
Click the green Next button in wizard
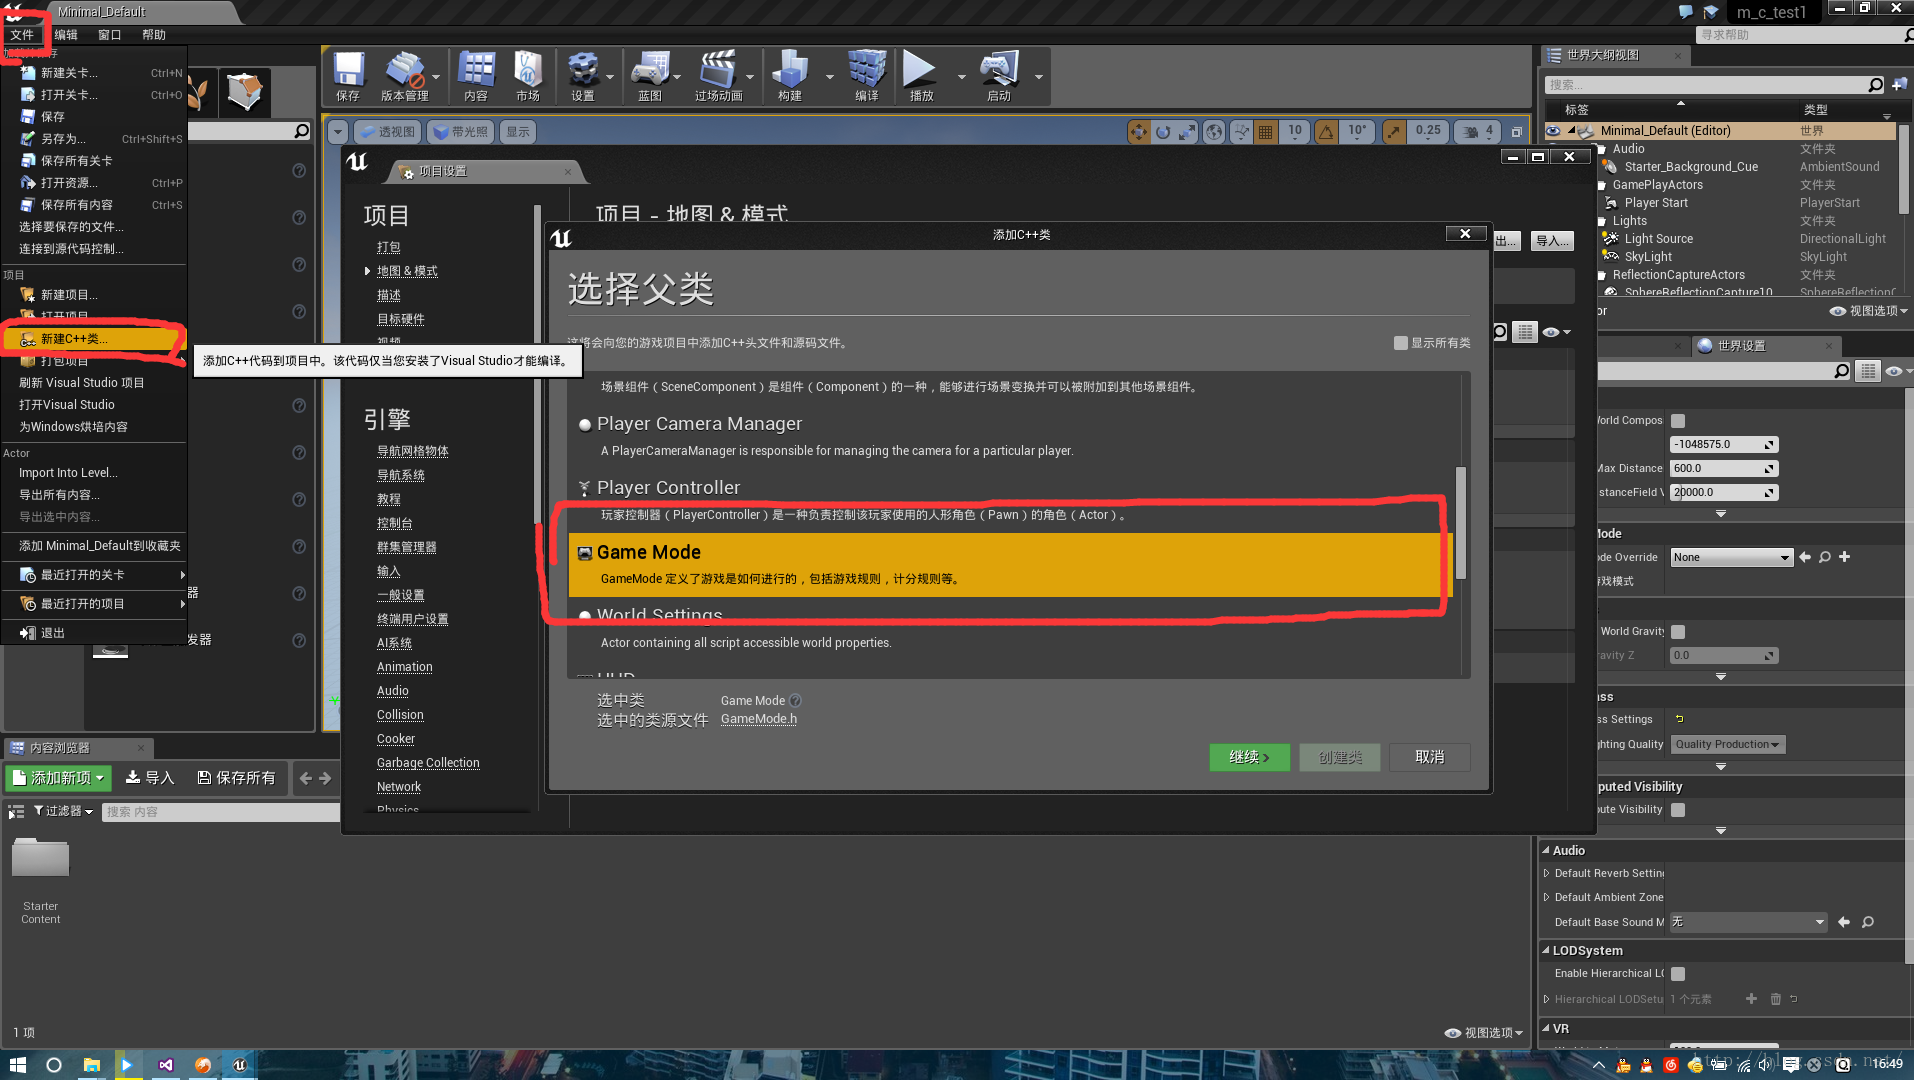pos(1249,757)
